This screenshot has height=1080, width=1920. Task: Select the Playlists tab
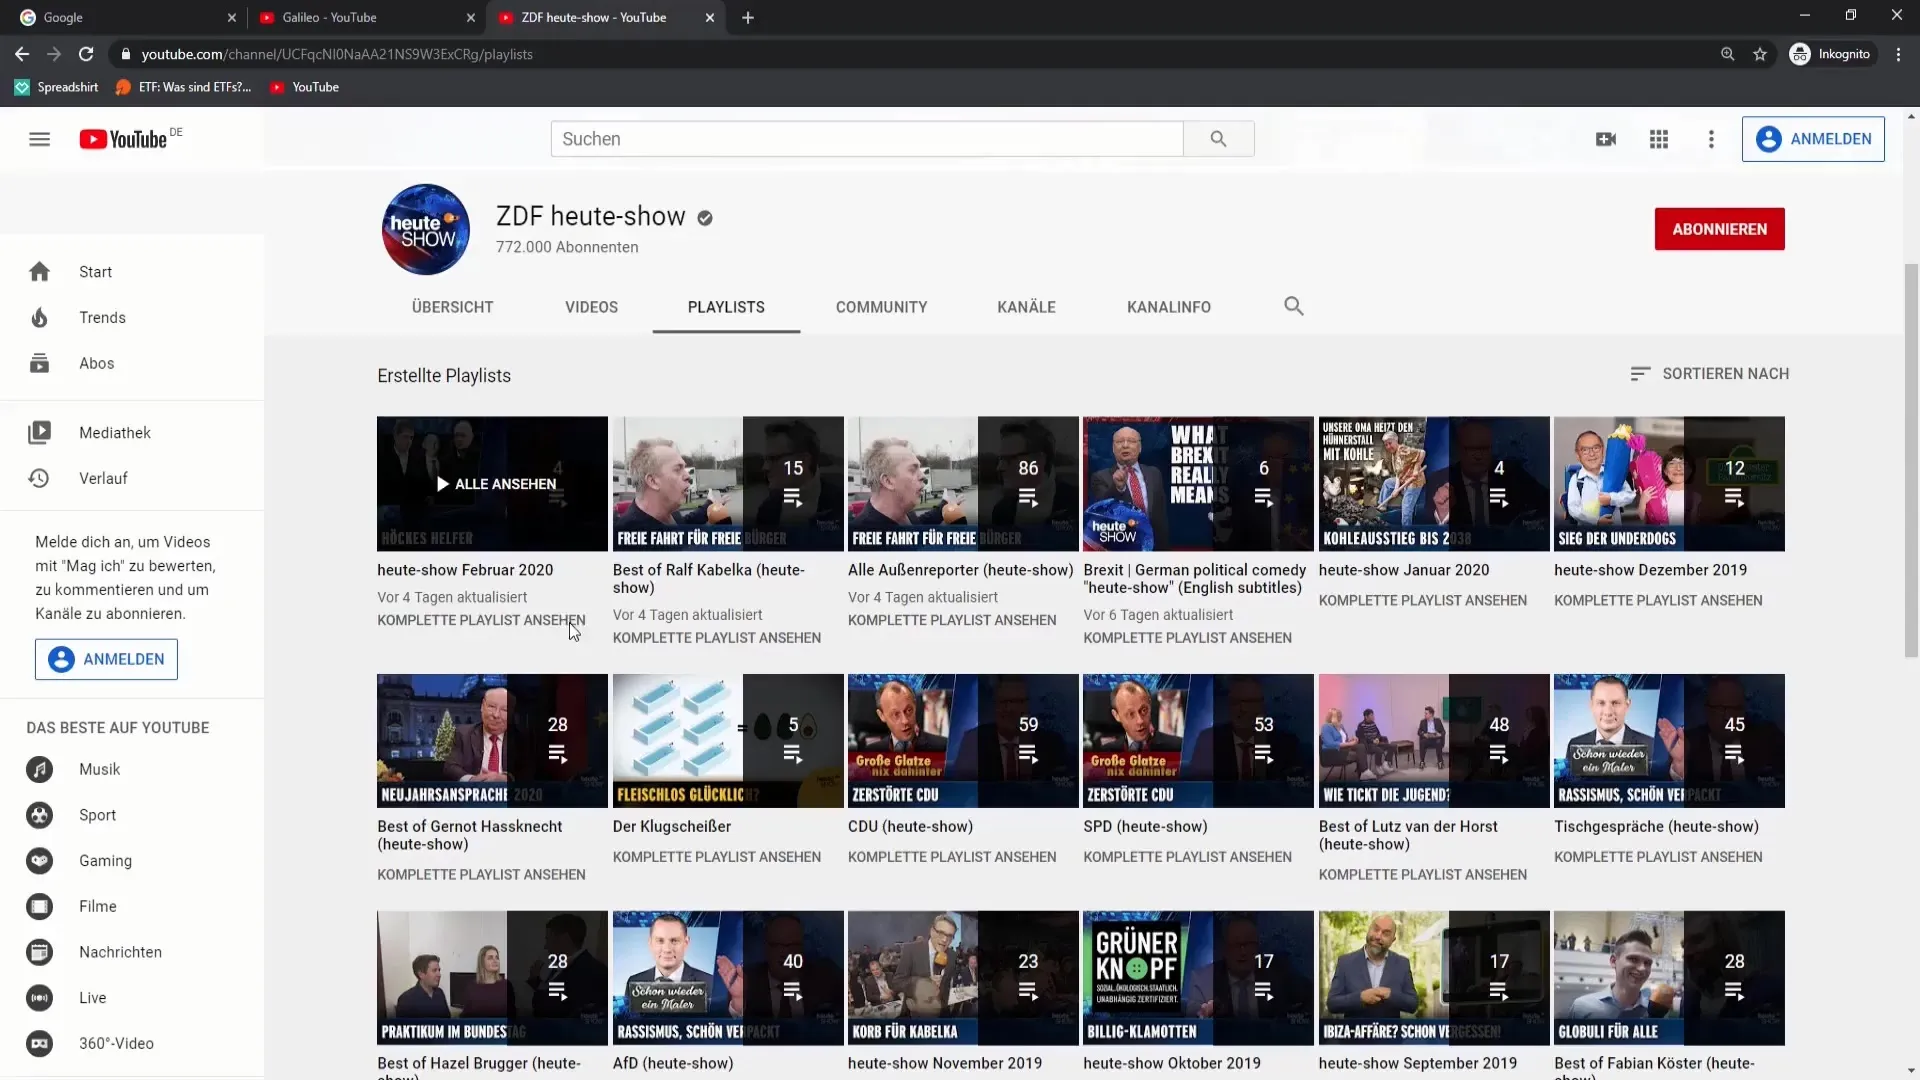[x=726, y=307]
